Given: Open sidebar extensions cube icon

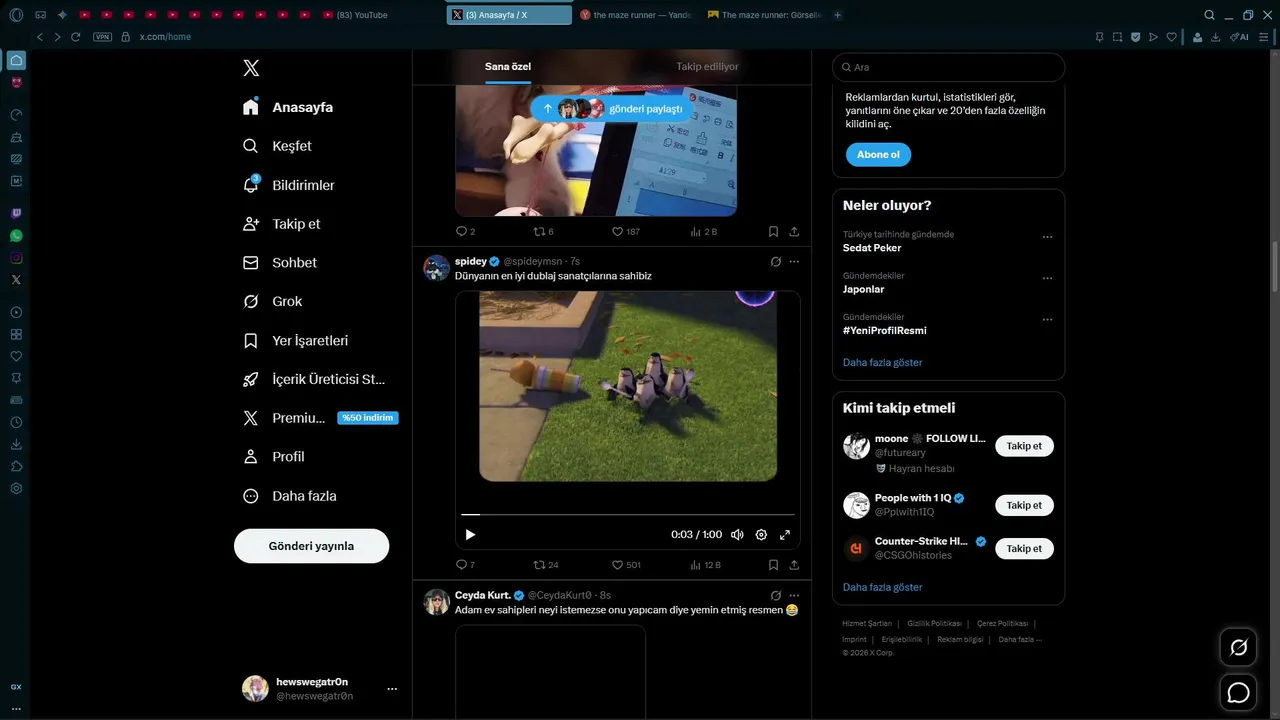Looking at the screenshot, I should tap(16, 467).
